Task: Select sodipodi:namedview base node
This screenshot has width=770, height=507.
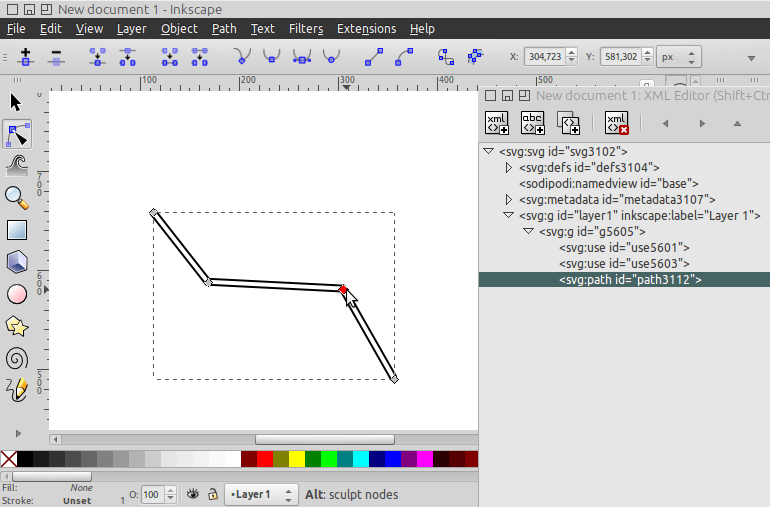Action: pos(609,183)
